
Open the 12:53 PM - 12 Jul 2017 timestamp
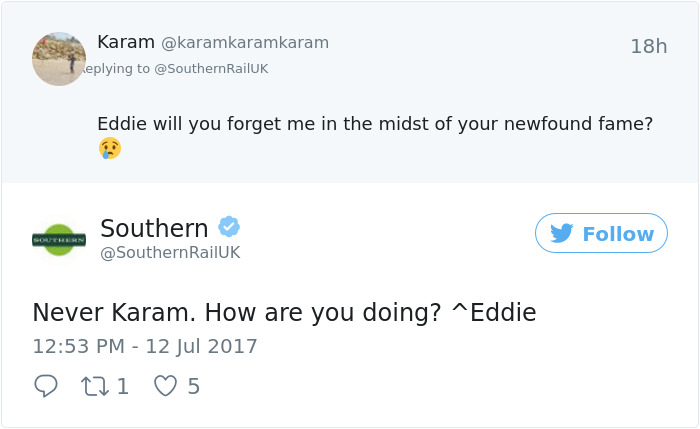tap(145, 347)
